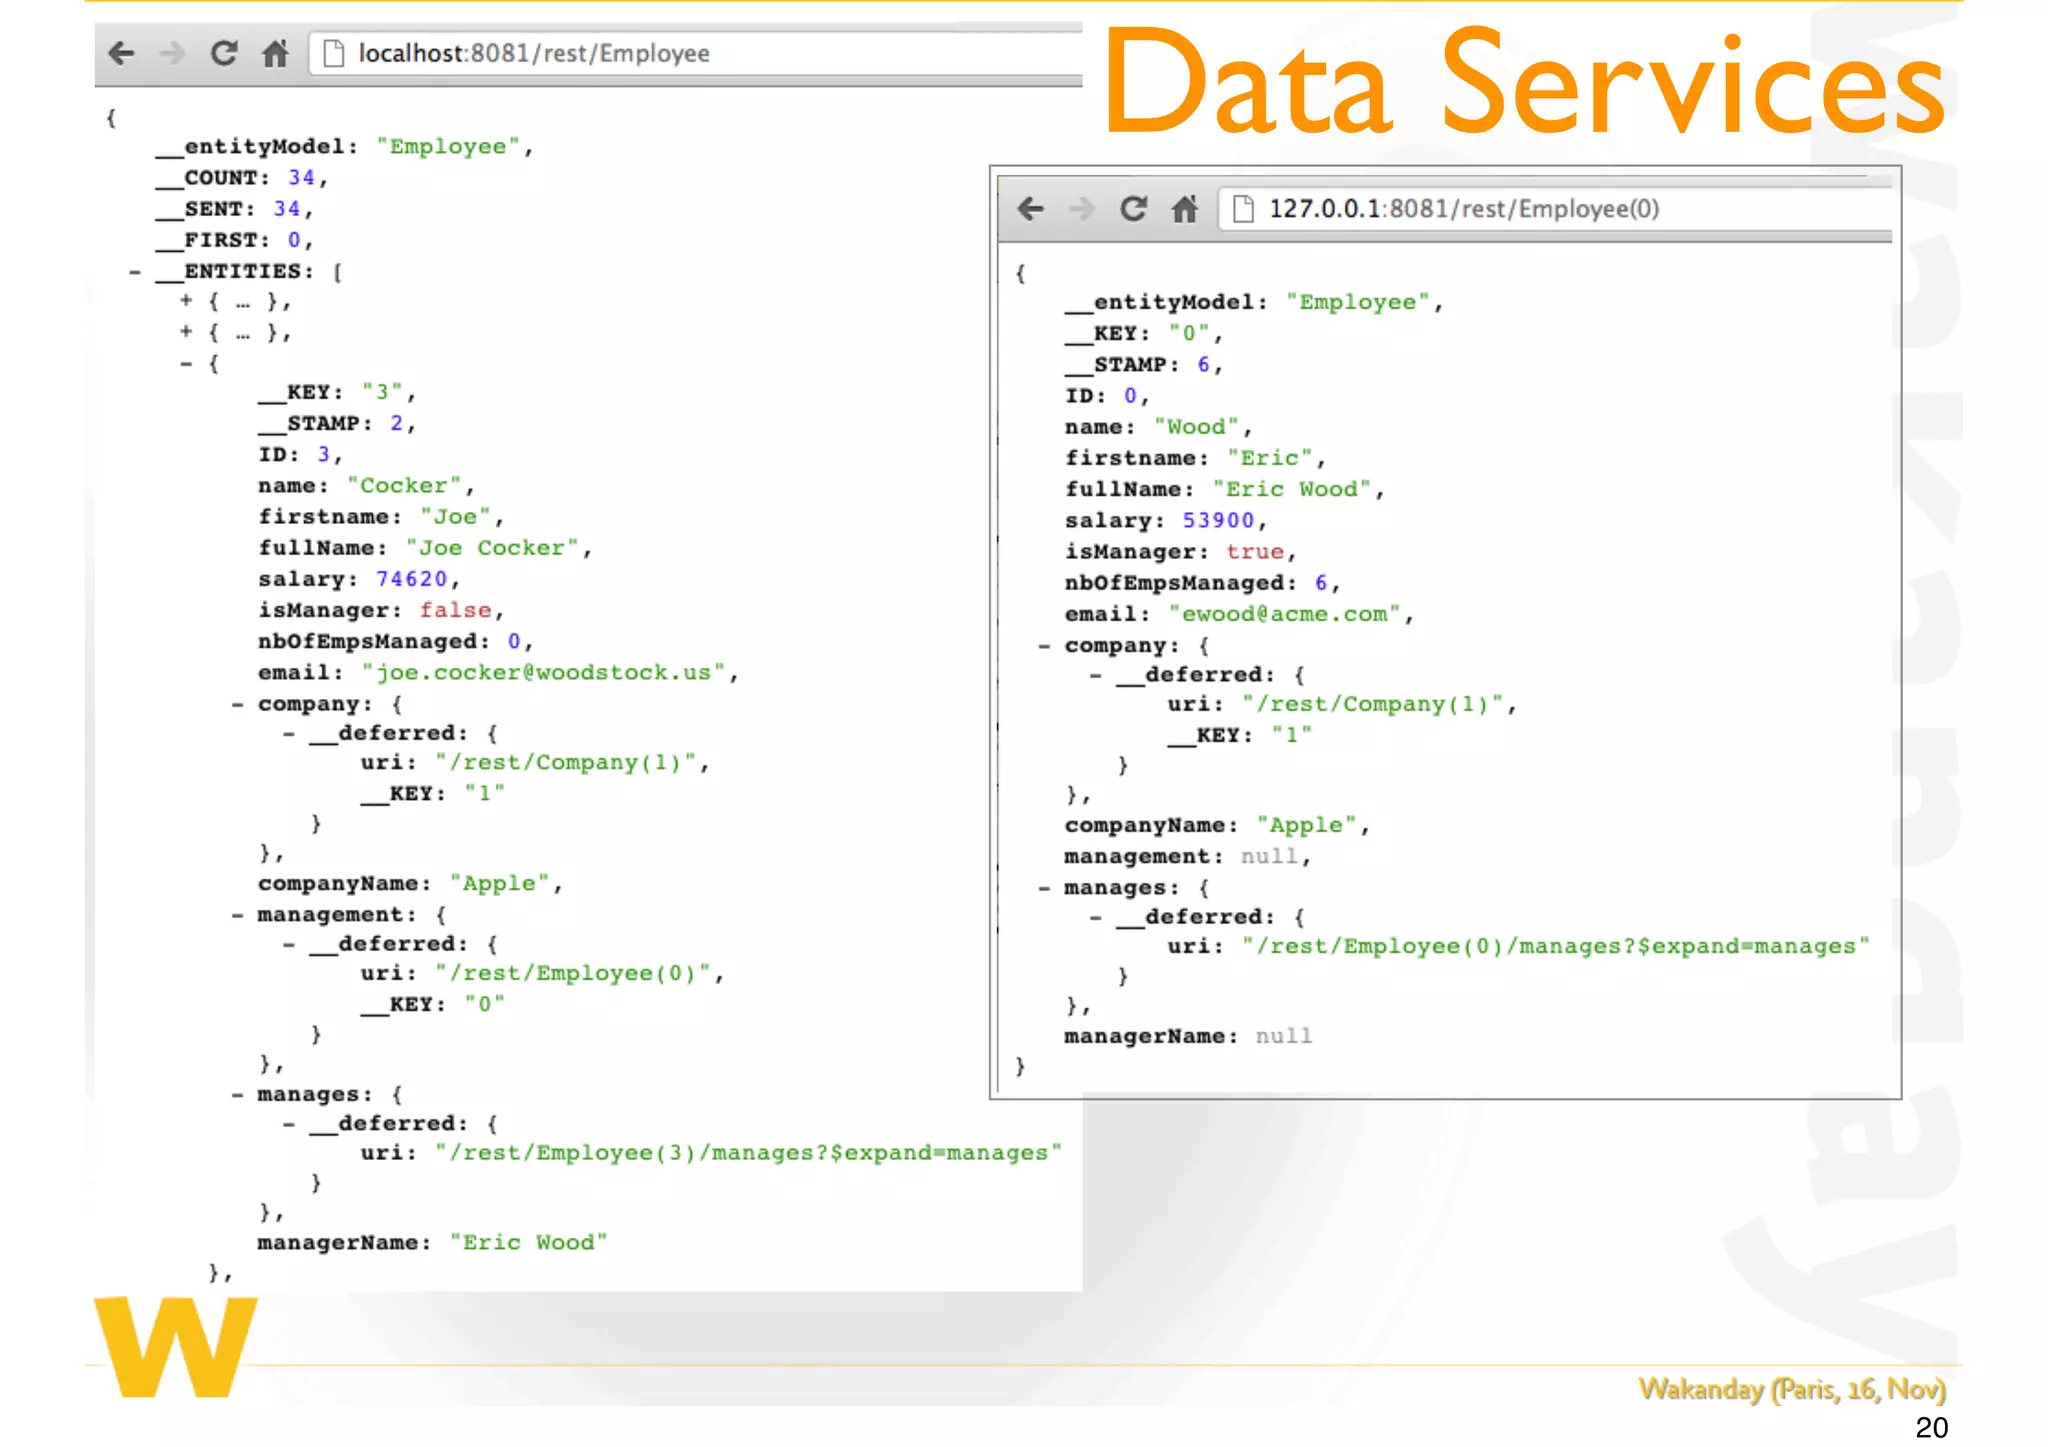
Task: Select the "ewood@acme.com" email value
Action: tap(1285, 615)
